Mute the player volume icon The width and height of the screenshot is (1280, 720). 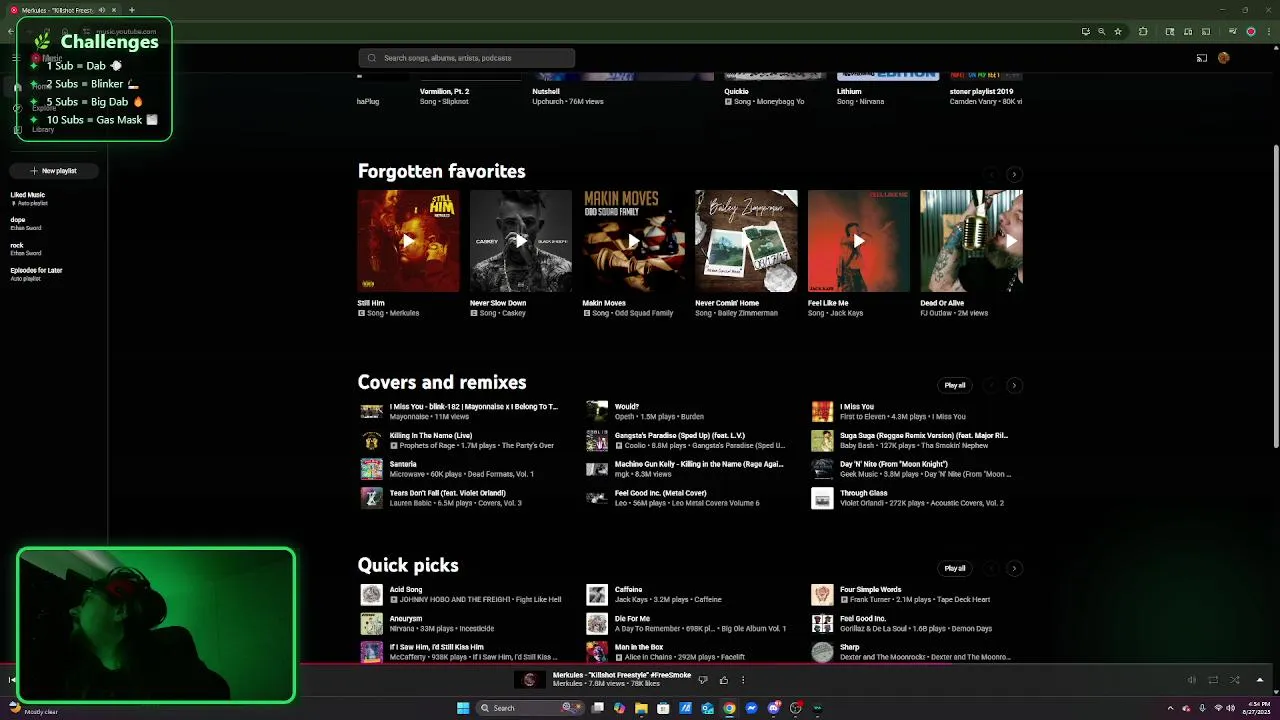click(1191, 680)
